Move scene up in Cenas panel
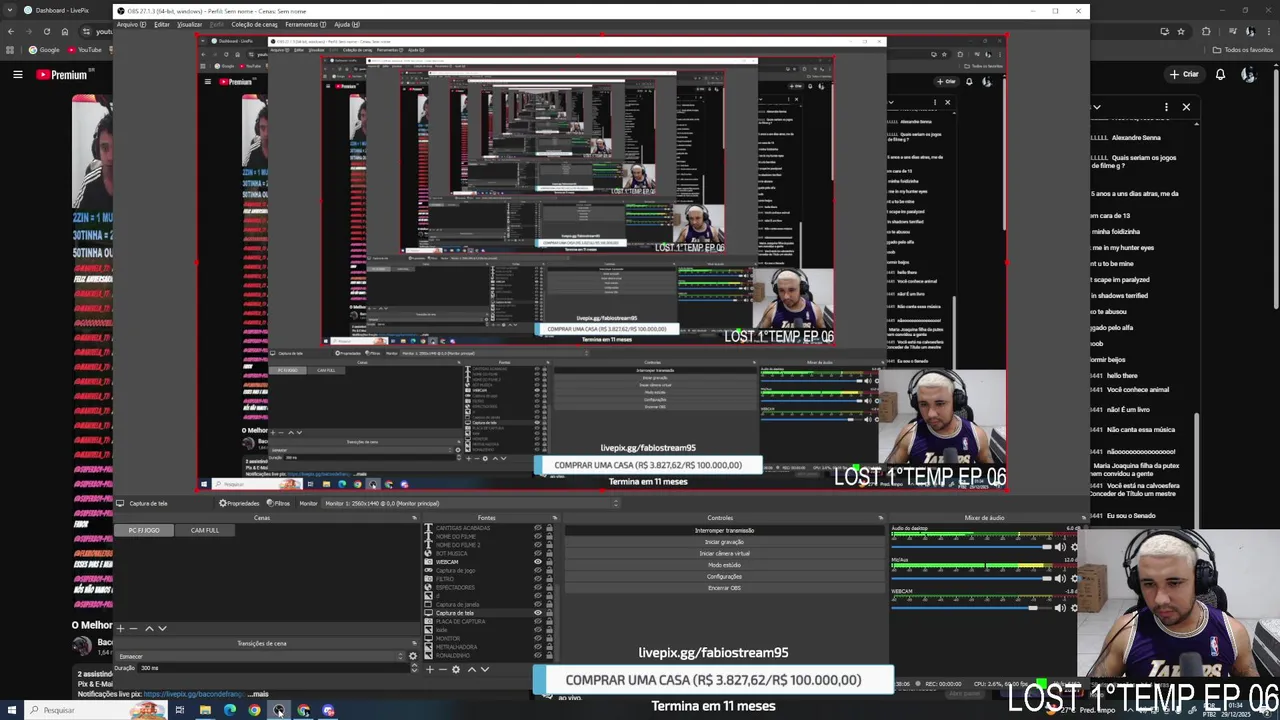 click(149, 629)
